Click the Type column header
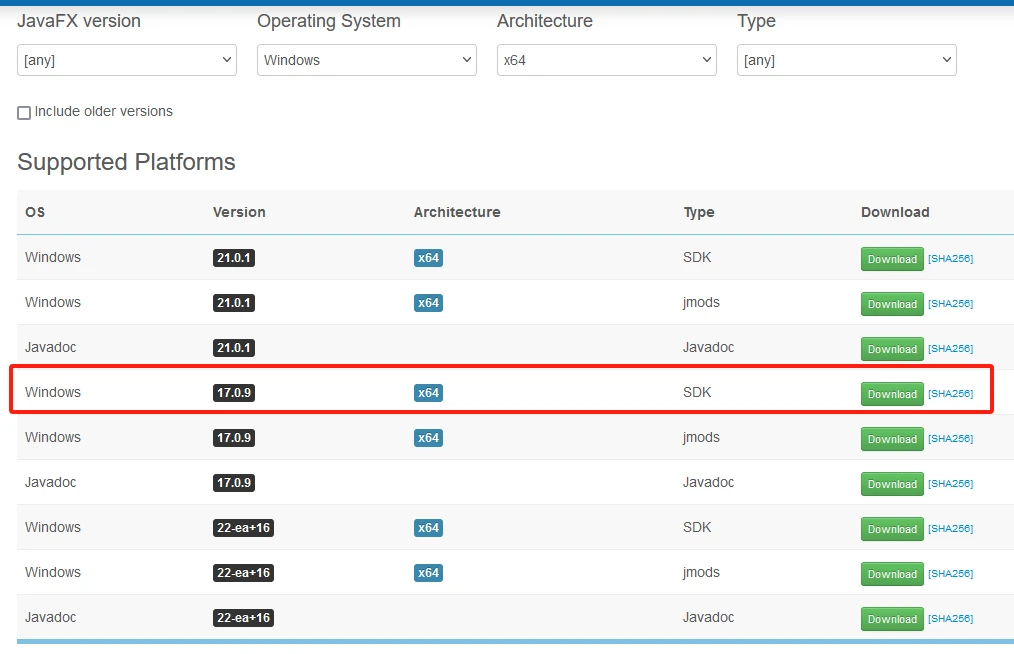Image resolution: width=1014 pixels, height=654 pixels. coord(699,212)
